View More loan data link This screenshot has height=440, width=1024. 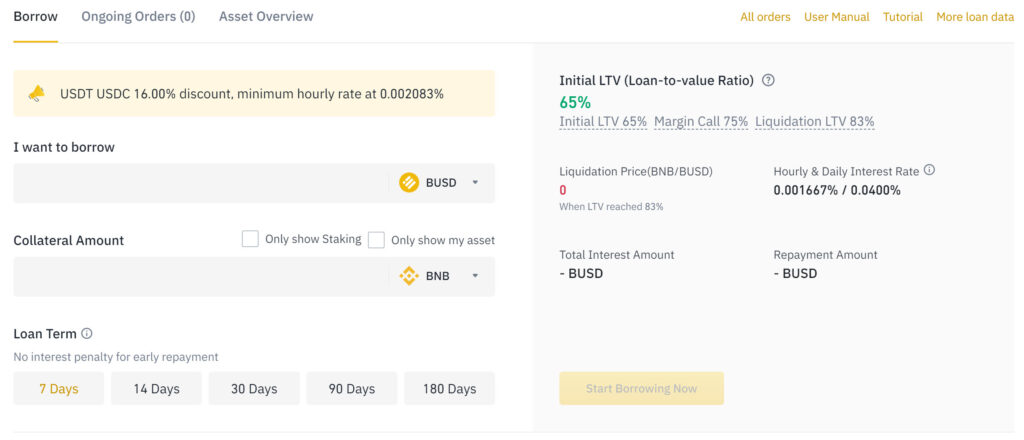975,17
